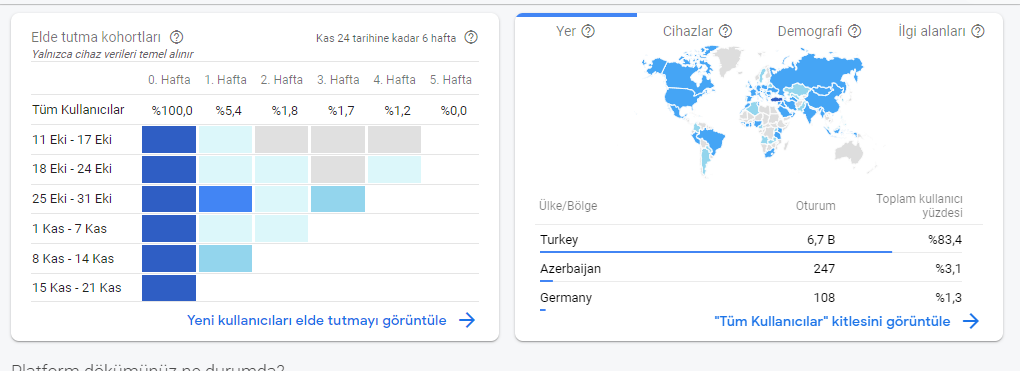
Task: Click help icon beside the Kas 24 date range
Action: [x=471, y=37]
